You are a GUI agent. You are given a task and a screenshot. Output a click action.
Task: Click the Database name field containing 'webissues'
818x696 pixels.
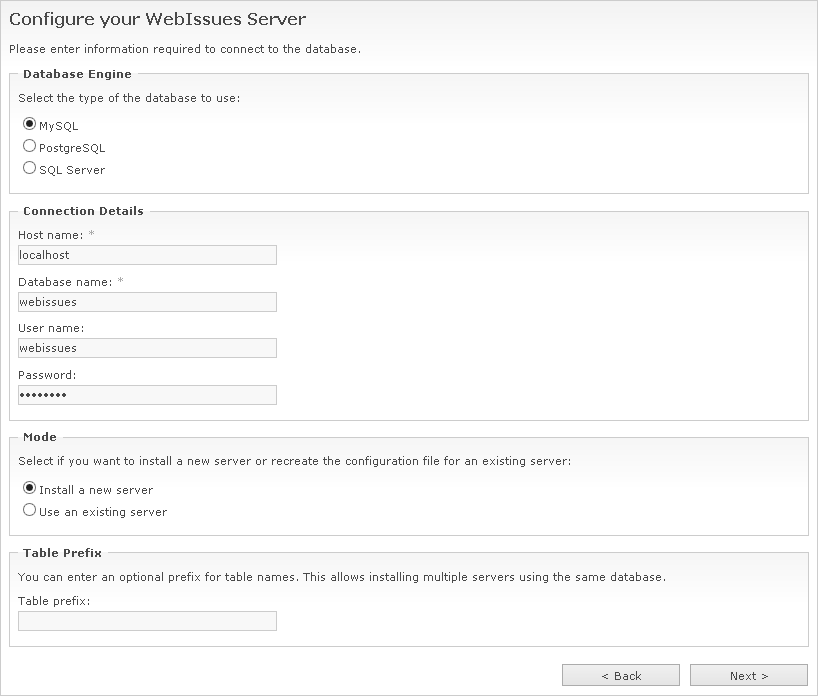point(146,301)
